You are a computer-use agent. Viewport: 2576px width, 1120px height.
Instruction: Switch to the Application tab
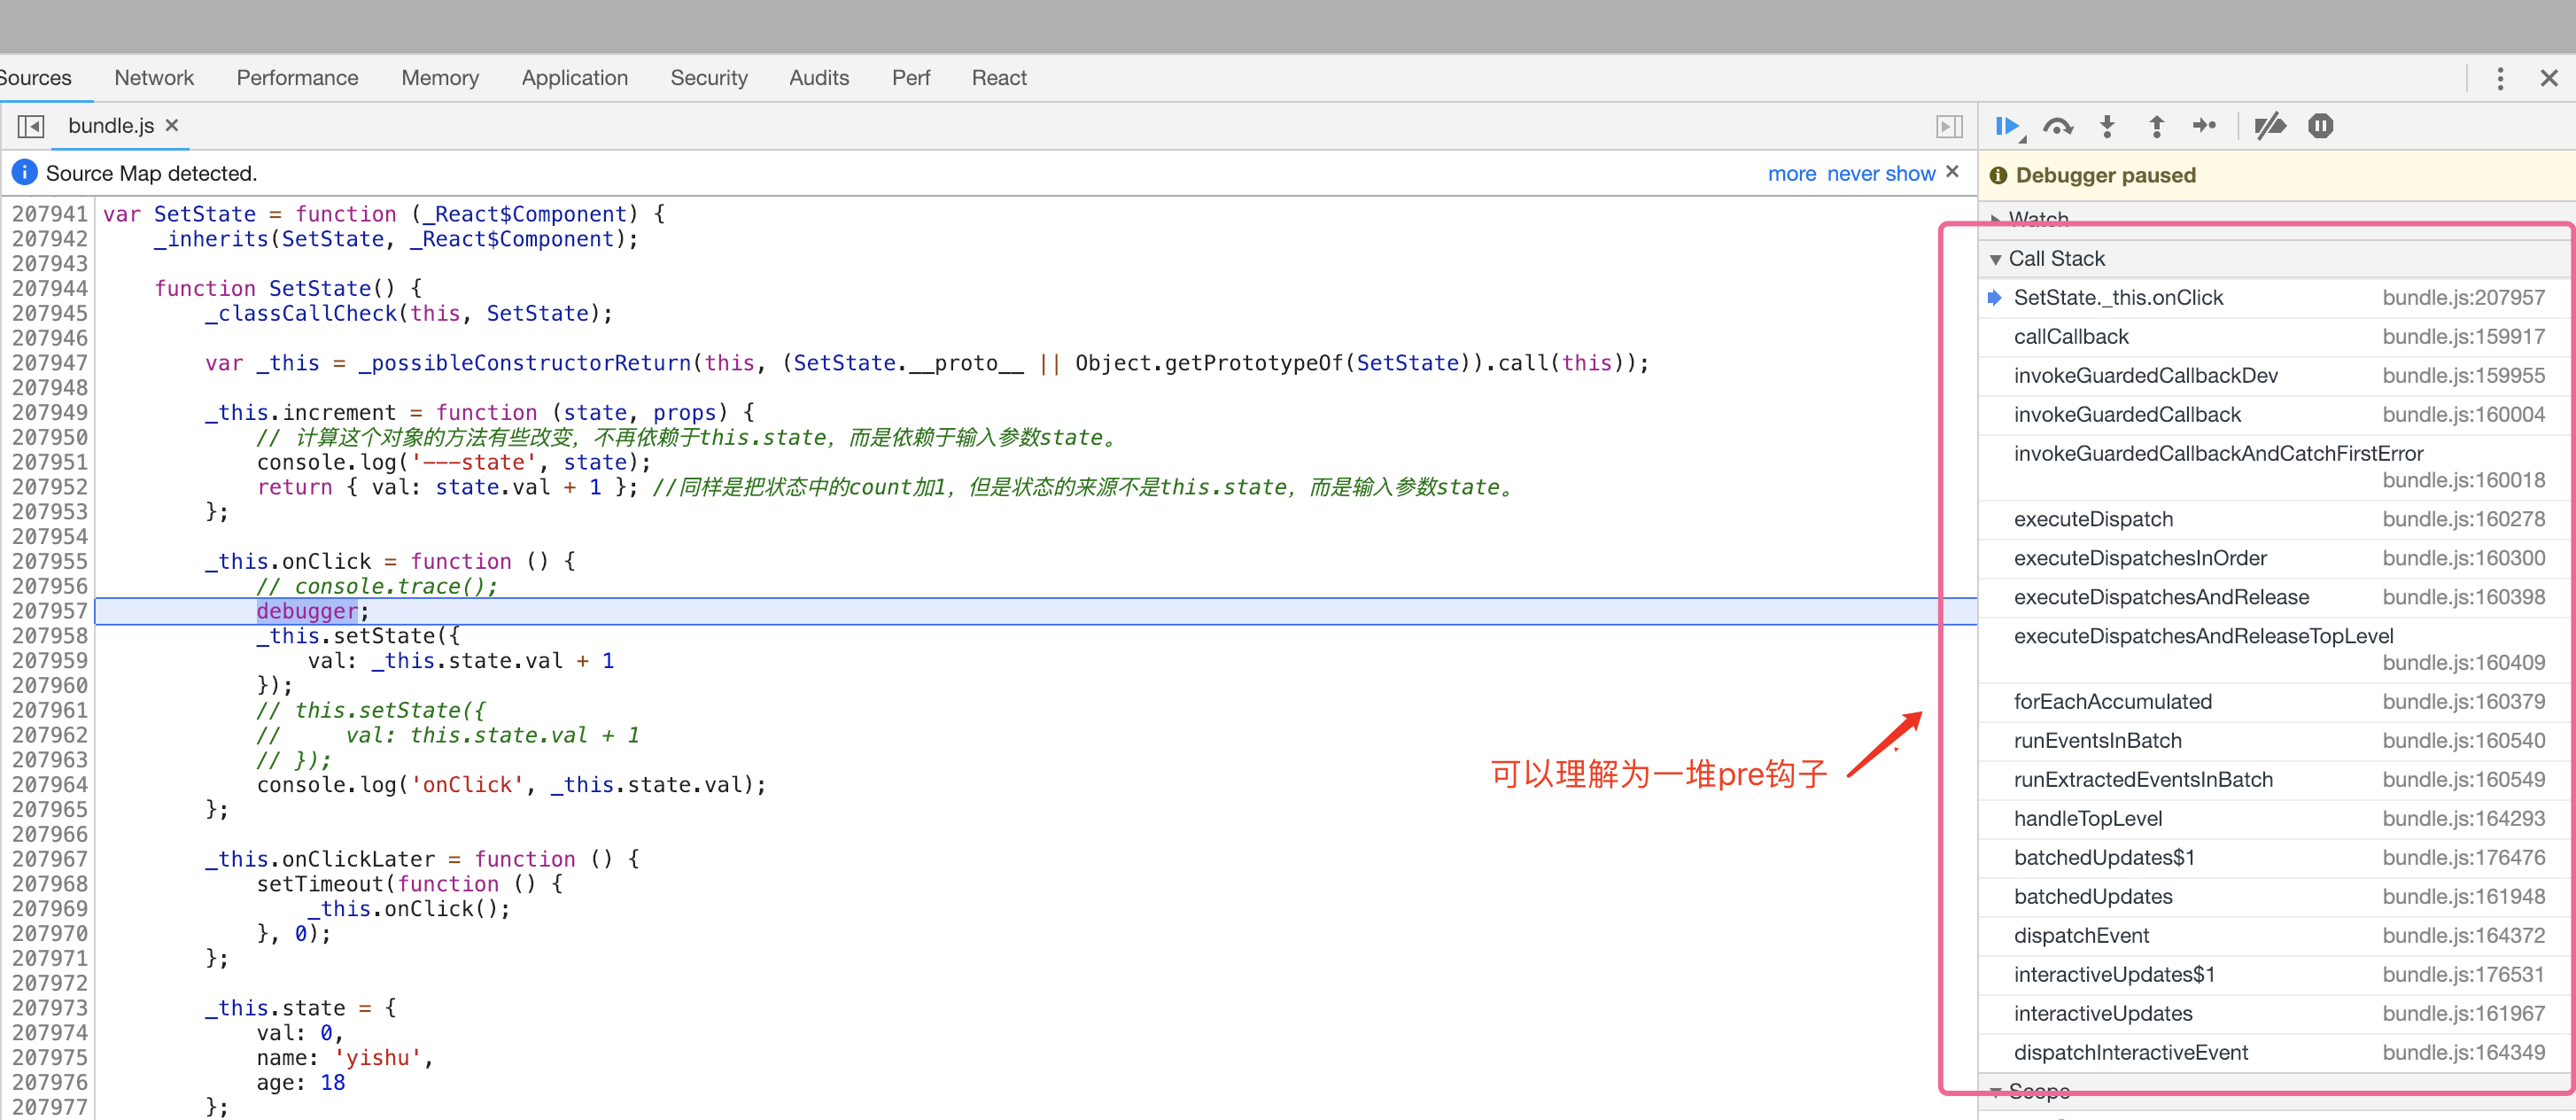575,78
